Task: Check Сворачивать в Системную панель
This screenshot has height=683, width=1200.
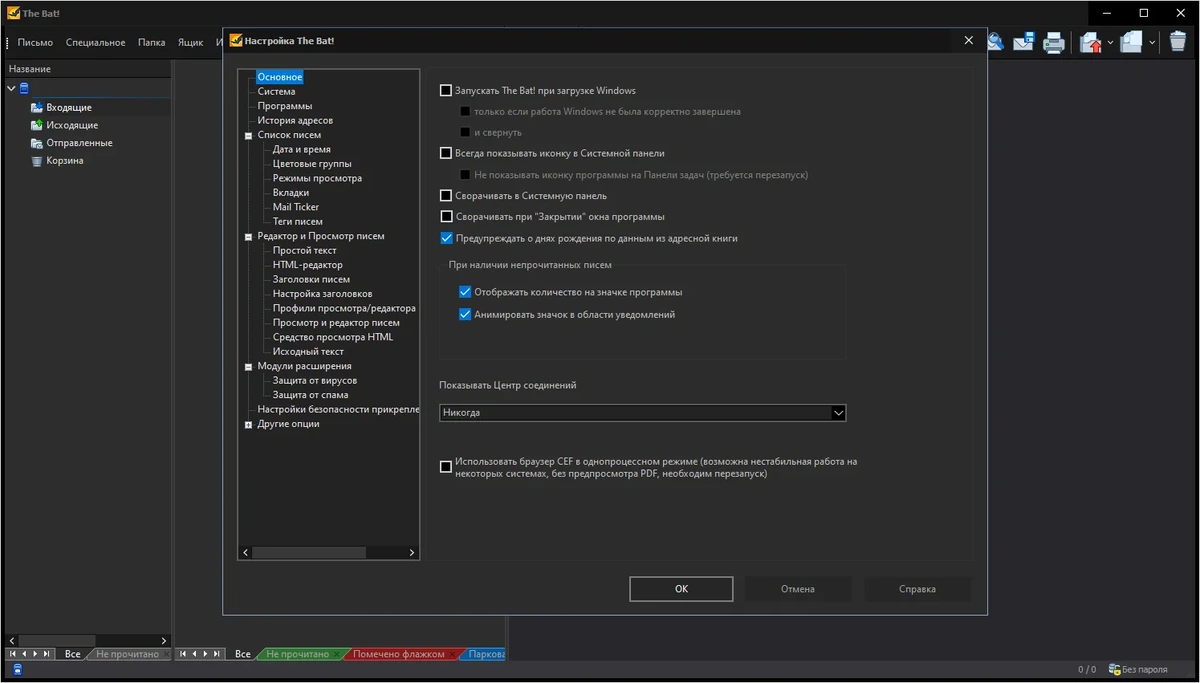Action: click(x=446, y=196)
